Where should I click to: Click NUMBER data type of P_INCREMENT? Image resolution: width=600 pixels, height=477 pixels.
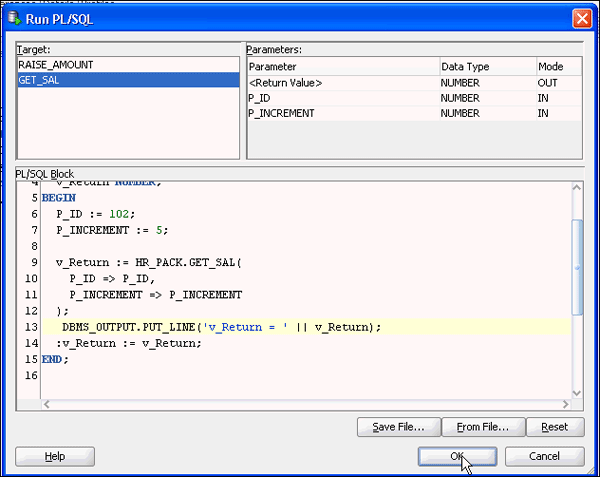(x=460, y=113)
